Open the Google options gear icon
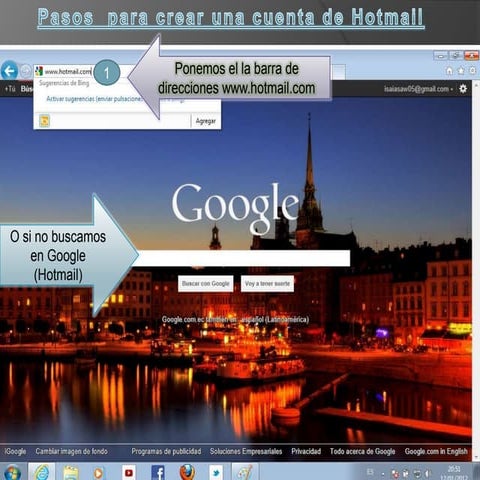Screen dimensions: 480x480 click(463, 89)
